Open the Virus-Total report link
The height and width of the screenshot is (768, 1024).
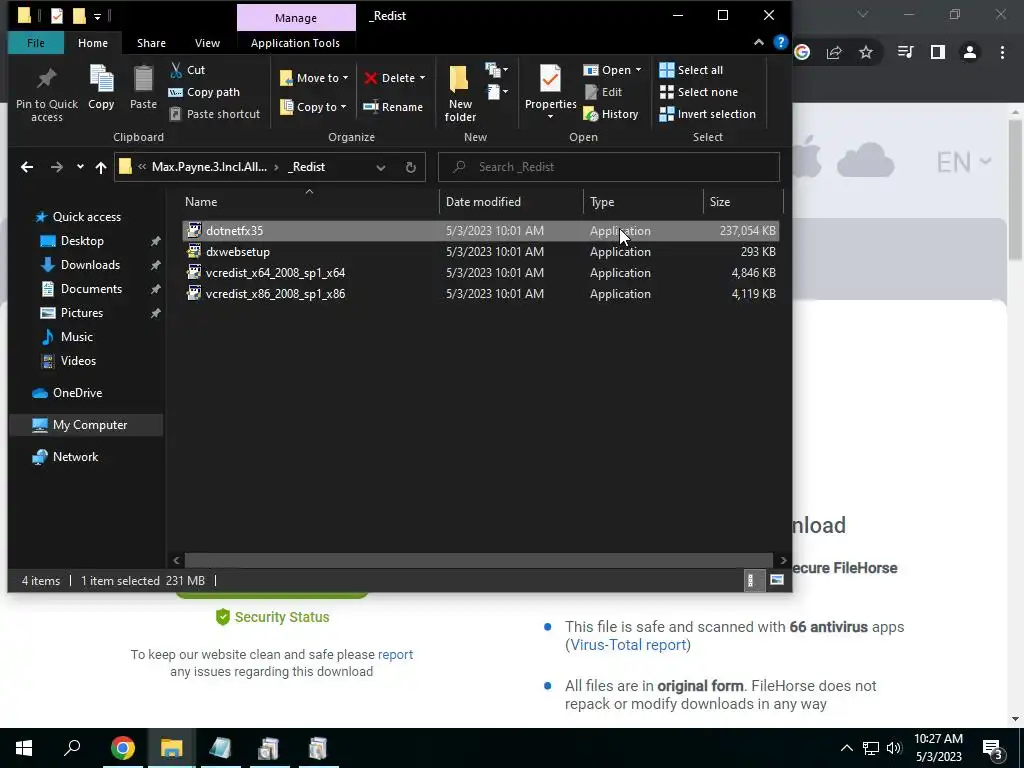(x=628, y=645)
